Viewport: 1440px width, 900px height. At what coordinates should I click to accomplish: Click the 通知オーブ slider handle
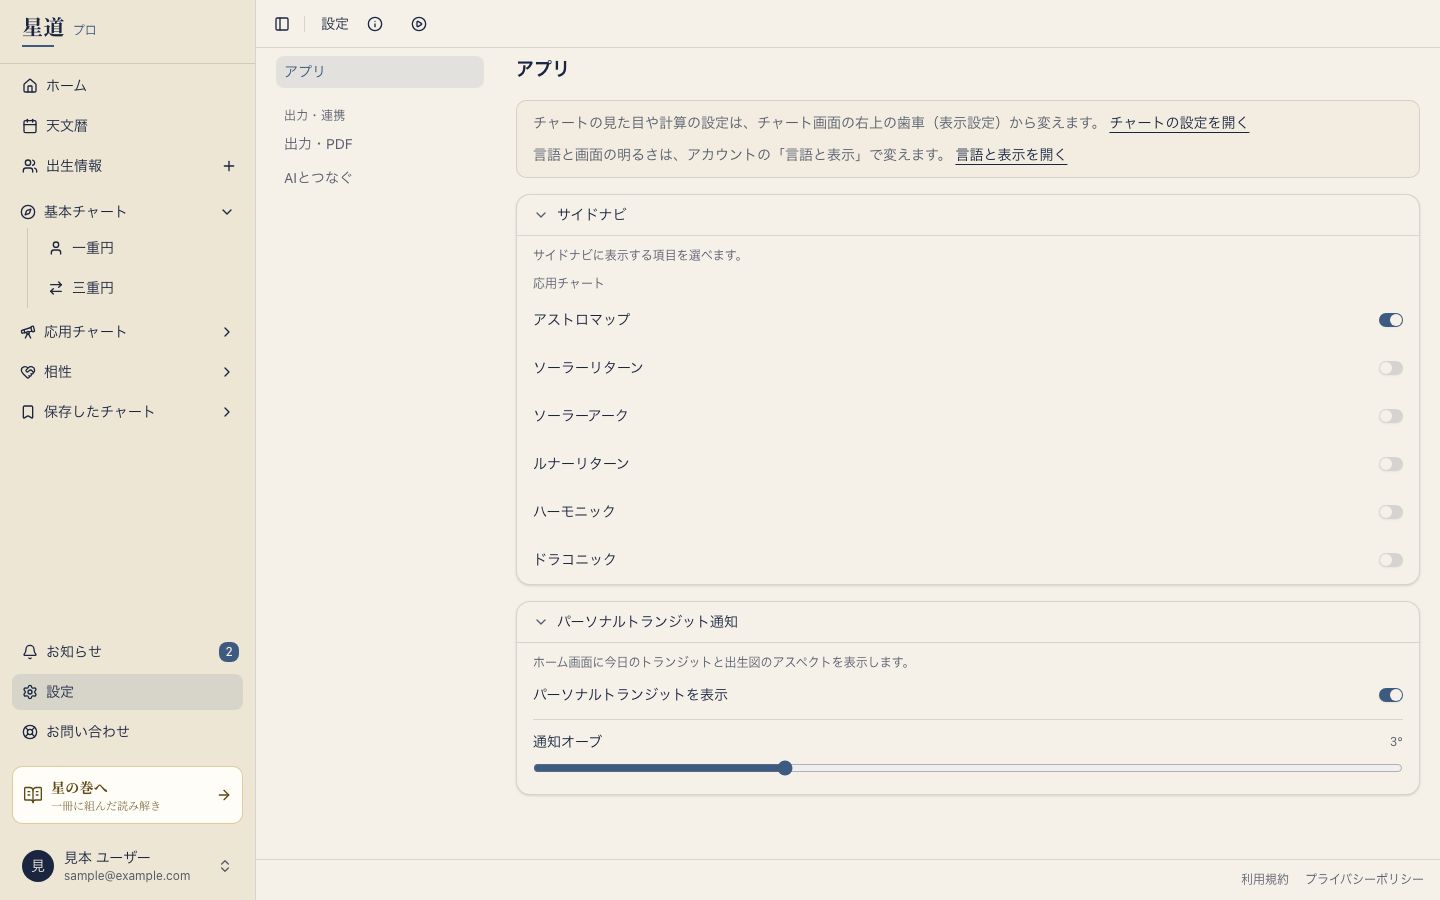pos(785,768)
